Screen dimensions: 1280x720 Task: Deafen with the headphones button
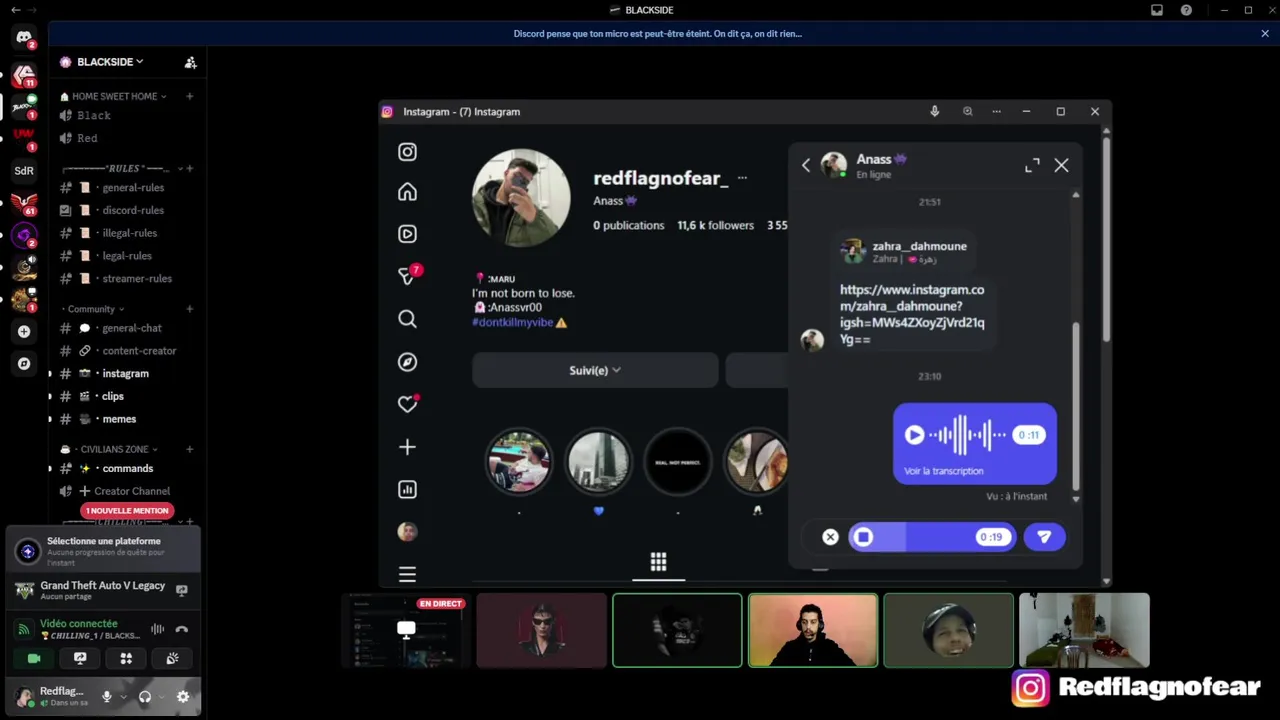[x=145, y=697]
